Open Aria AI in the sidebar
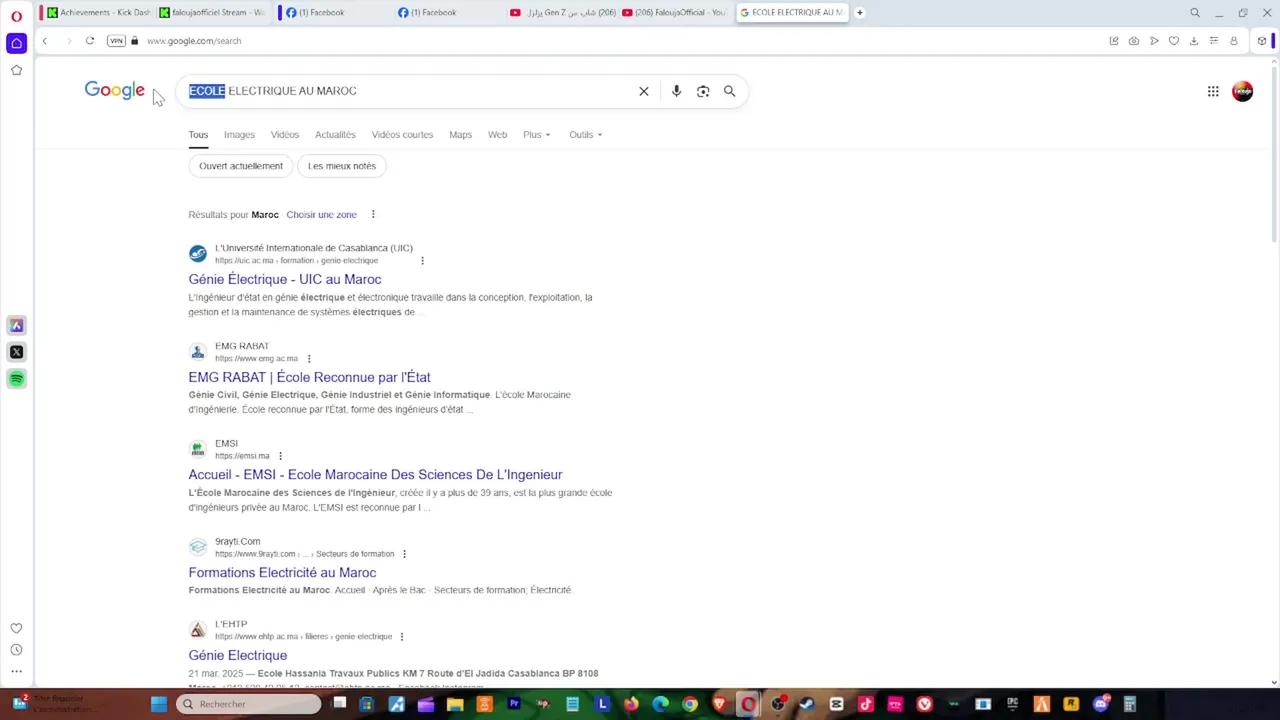Viewport: 1280px width, 720px height. click(16, 325)
